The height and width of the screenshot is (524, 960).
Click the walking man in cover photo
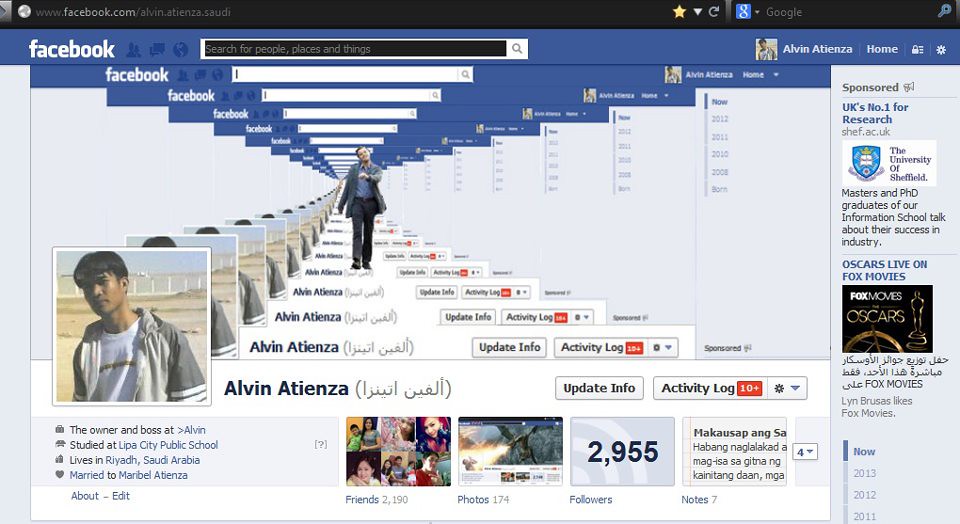tap(362, 208)
